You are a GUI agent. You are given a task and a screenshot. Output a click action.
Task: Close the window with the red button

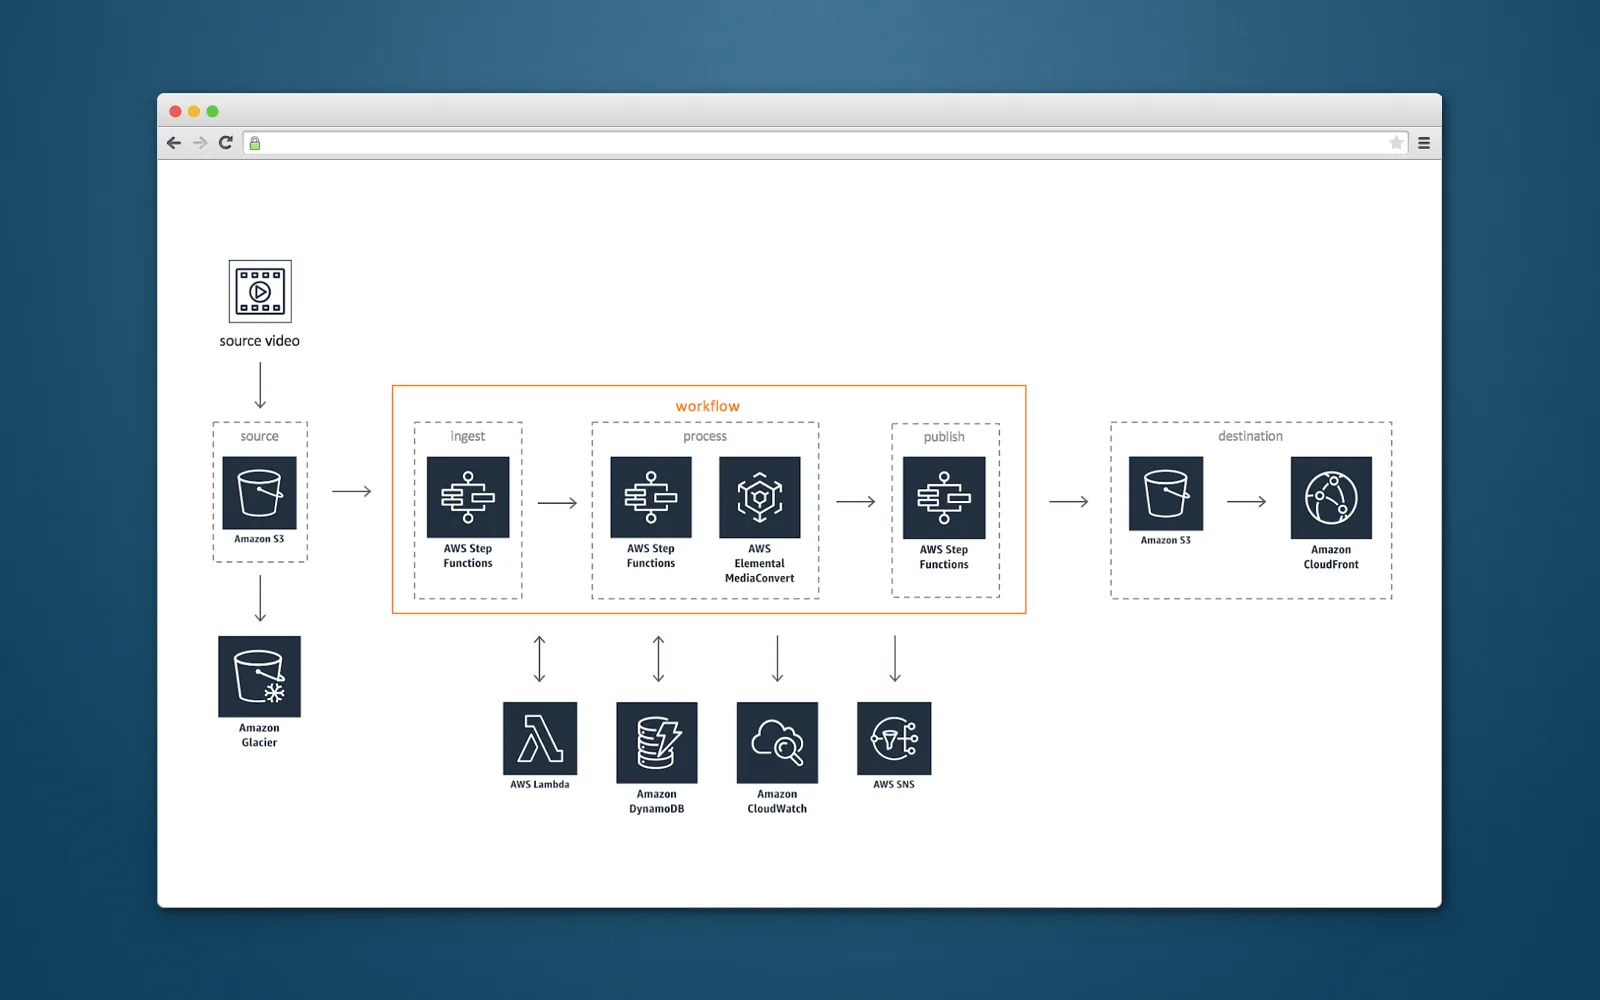click(175, 111)
